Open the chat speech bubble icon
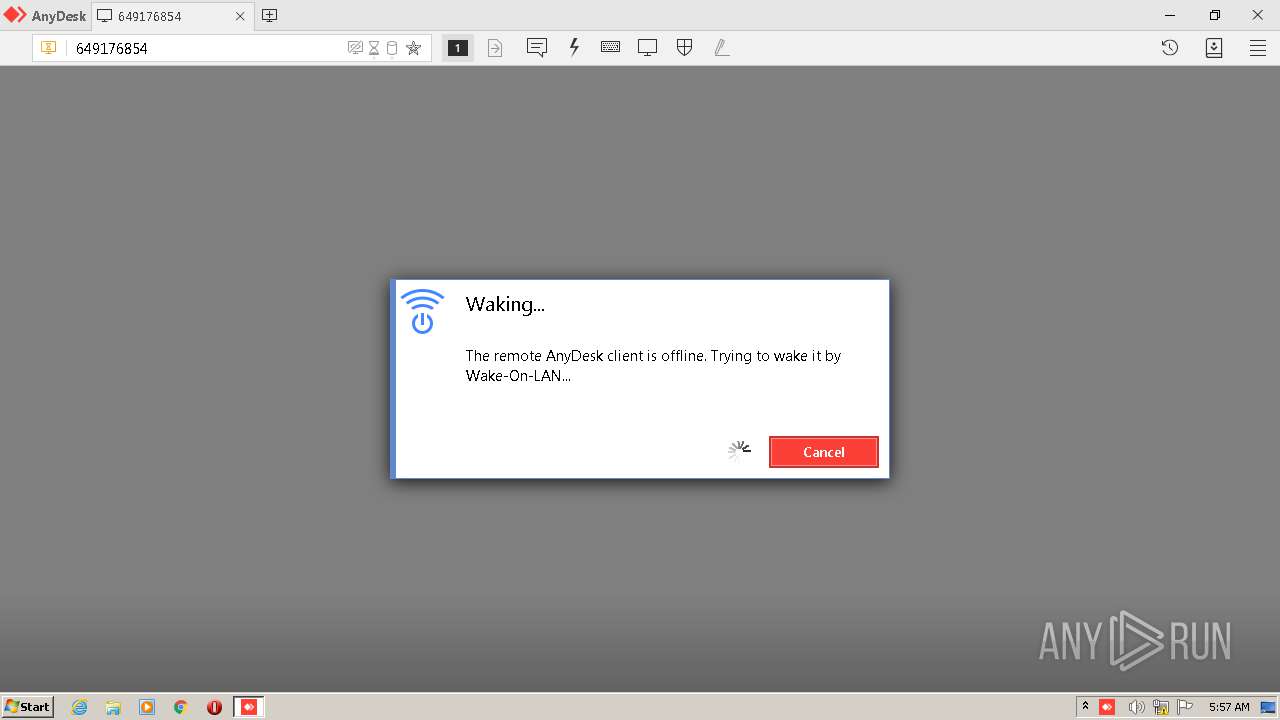This screenshot has height=720, width=1280. click(x=537, y=48)
